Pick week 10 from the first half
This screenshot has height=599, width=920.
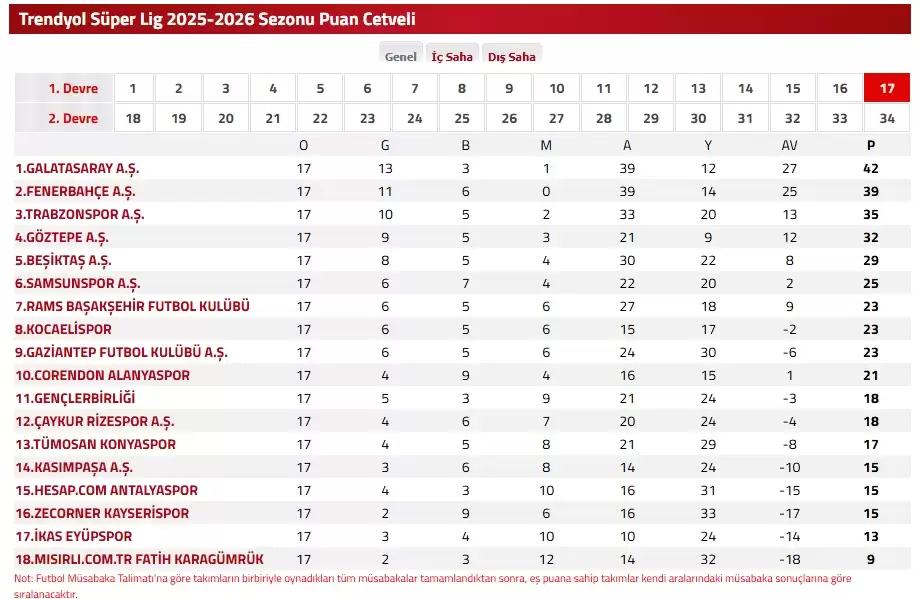(557, 88)
